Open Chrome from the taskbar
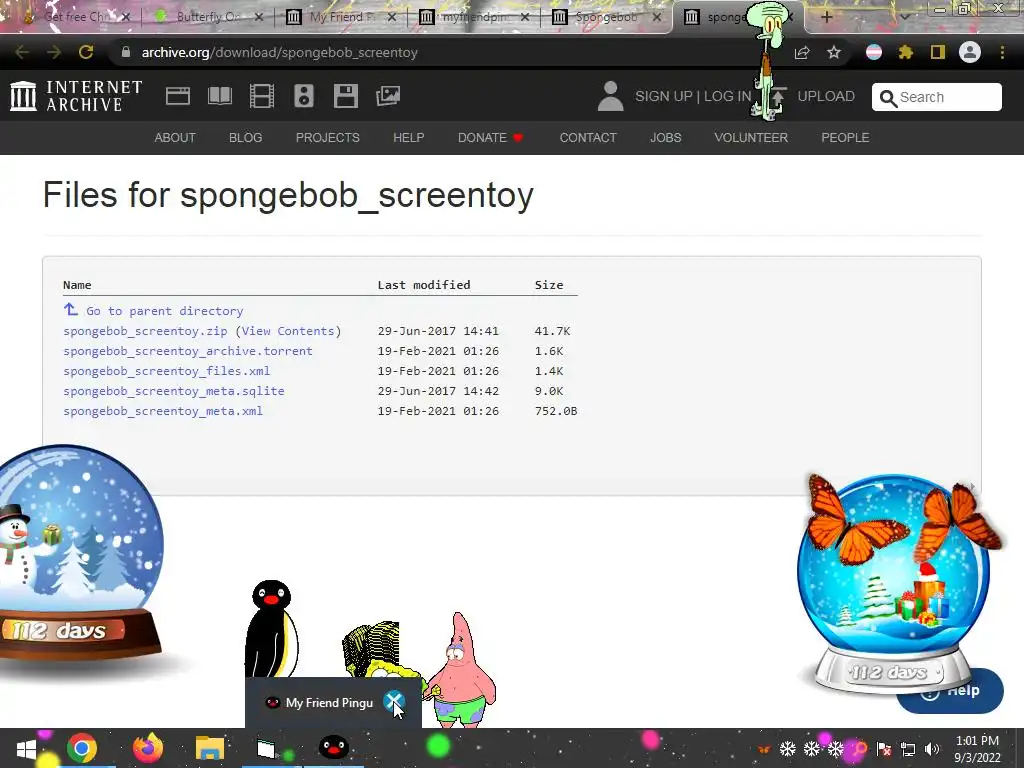Image resolution: width=1024 pixels, height=768 pixels. coord(82,748)
